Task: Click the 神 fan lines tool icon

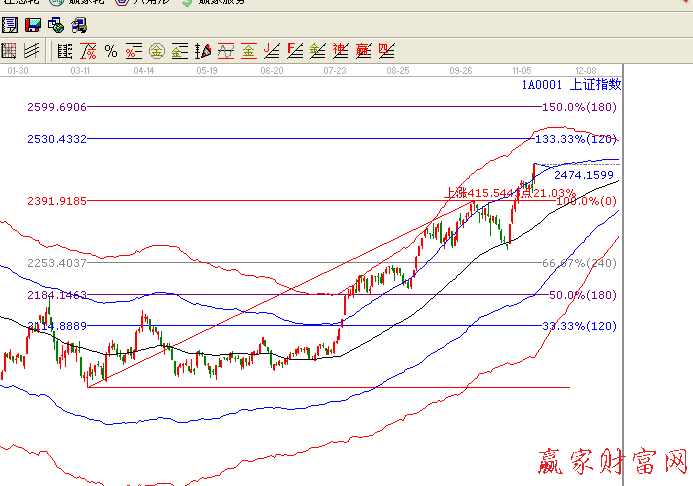Action: click(x=340, y=51)
